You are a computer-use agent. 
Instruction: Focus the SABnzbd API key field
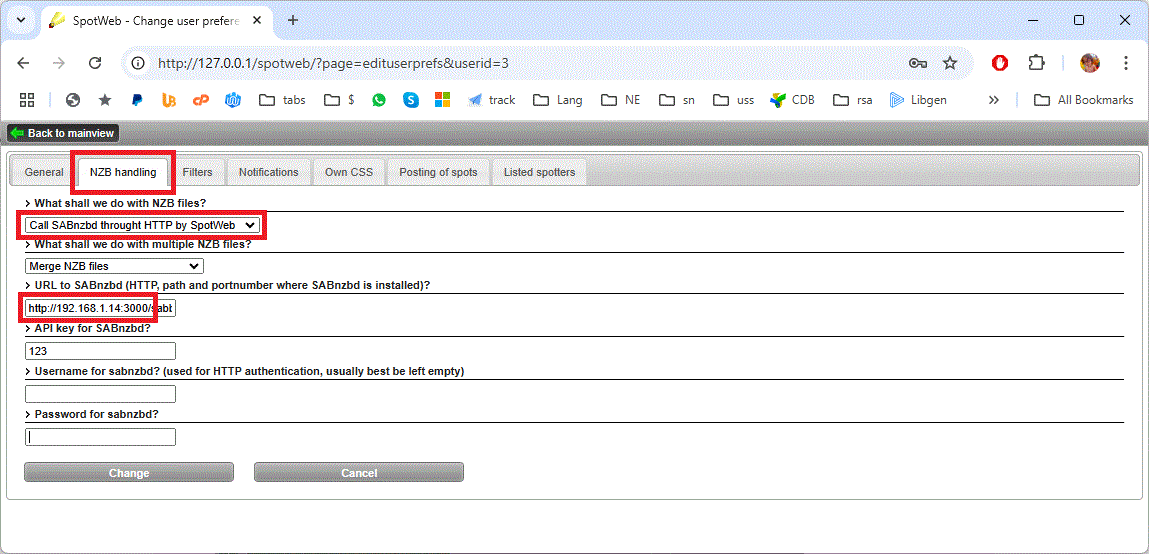(100, 351)
